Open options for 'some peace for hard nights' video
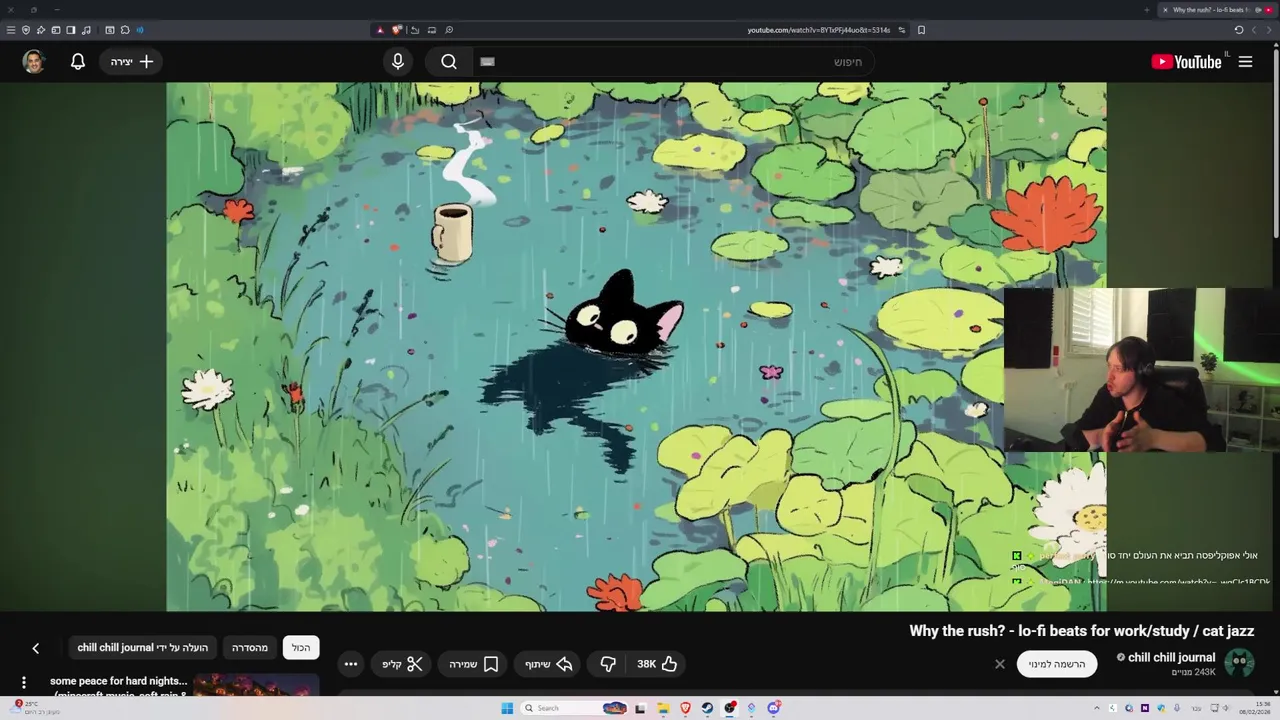The width and height of the screenshot is (1280, 720). coord(24,683)
